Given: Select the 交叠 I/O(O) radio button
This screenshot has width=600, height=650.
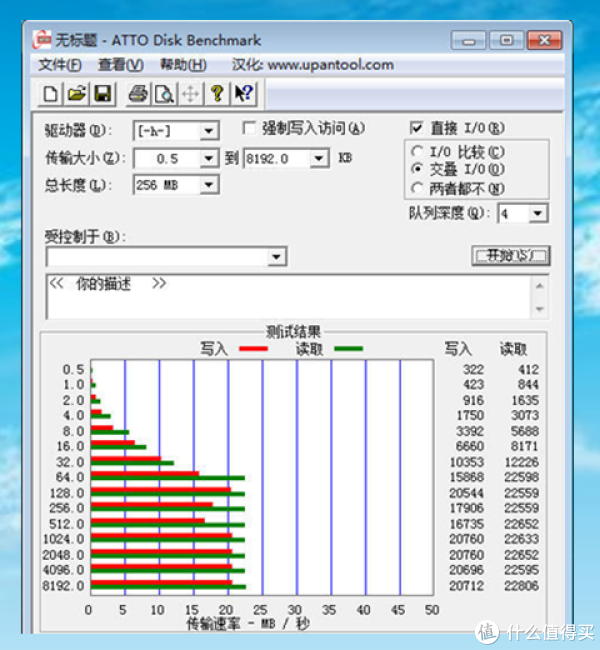Looking at the screenshot, I should tap(417, 170).
